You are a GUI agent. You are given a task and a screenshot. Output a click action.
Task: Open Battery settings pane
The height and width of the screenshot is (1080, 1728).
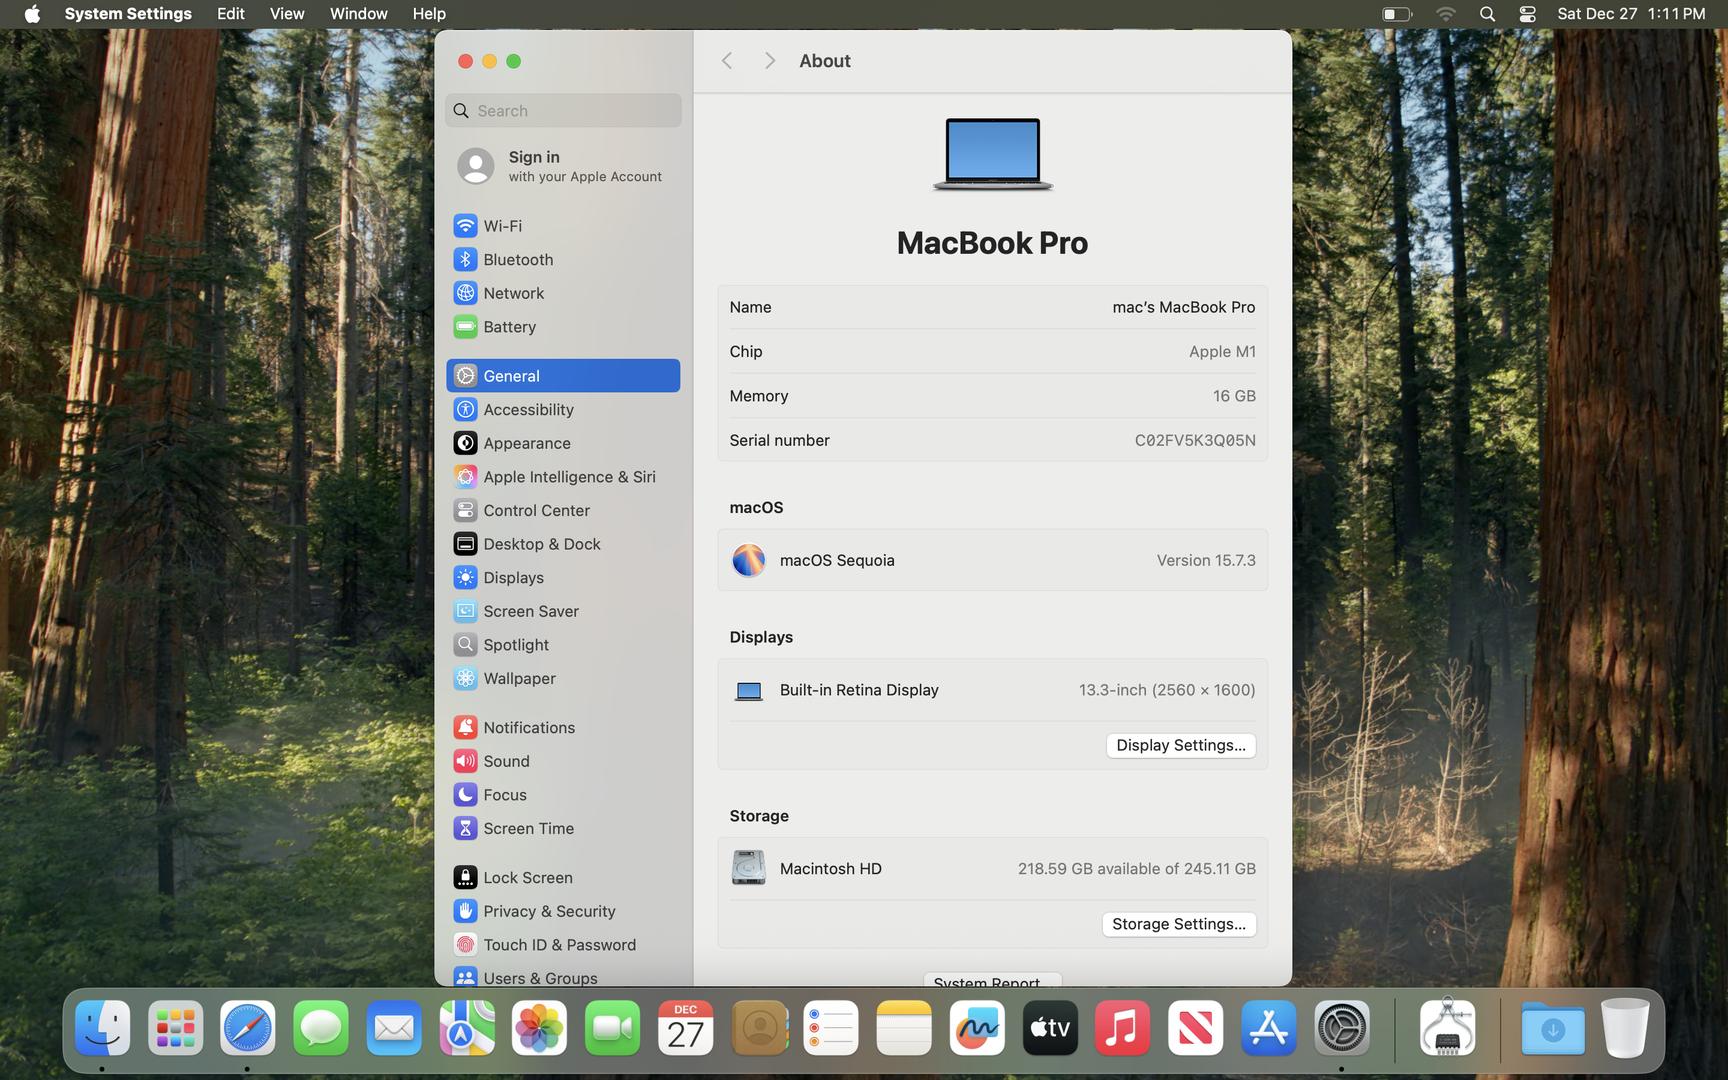tap(509, 327)
